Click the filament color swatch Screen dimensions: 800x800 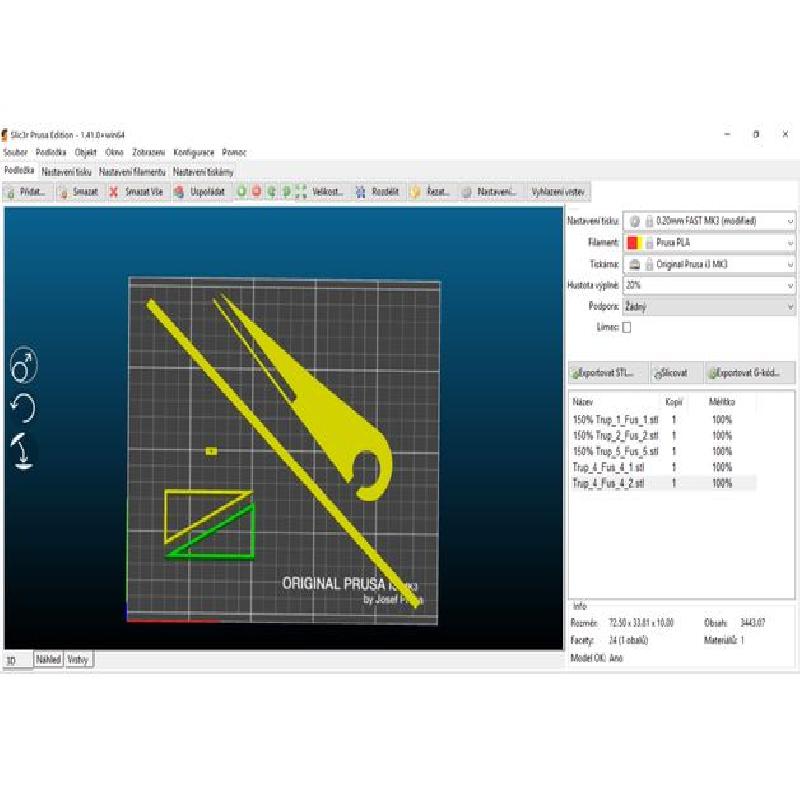[x=634, y=243]
